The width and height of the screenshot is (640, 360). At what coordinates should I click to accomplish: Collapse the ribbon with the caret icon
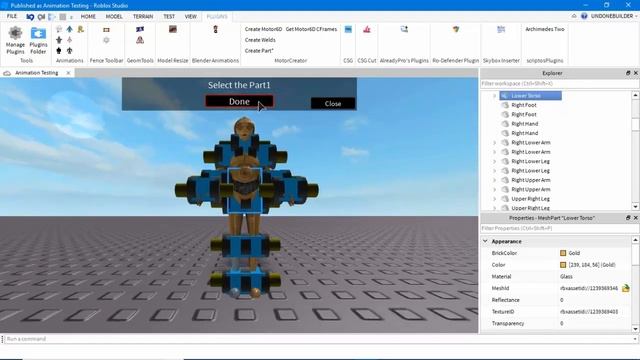click(574, 16)
